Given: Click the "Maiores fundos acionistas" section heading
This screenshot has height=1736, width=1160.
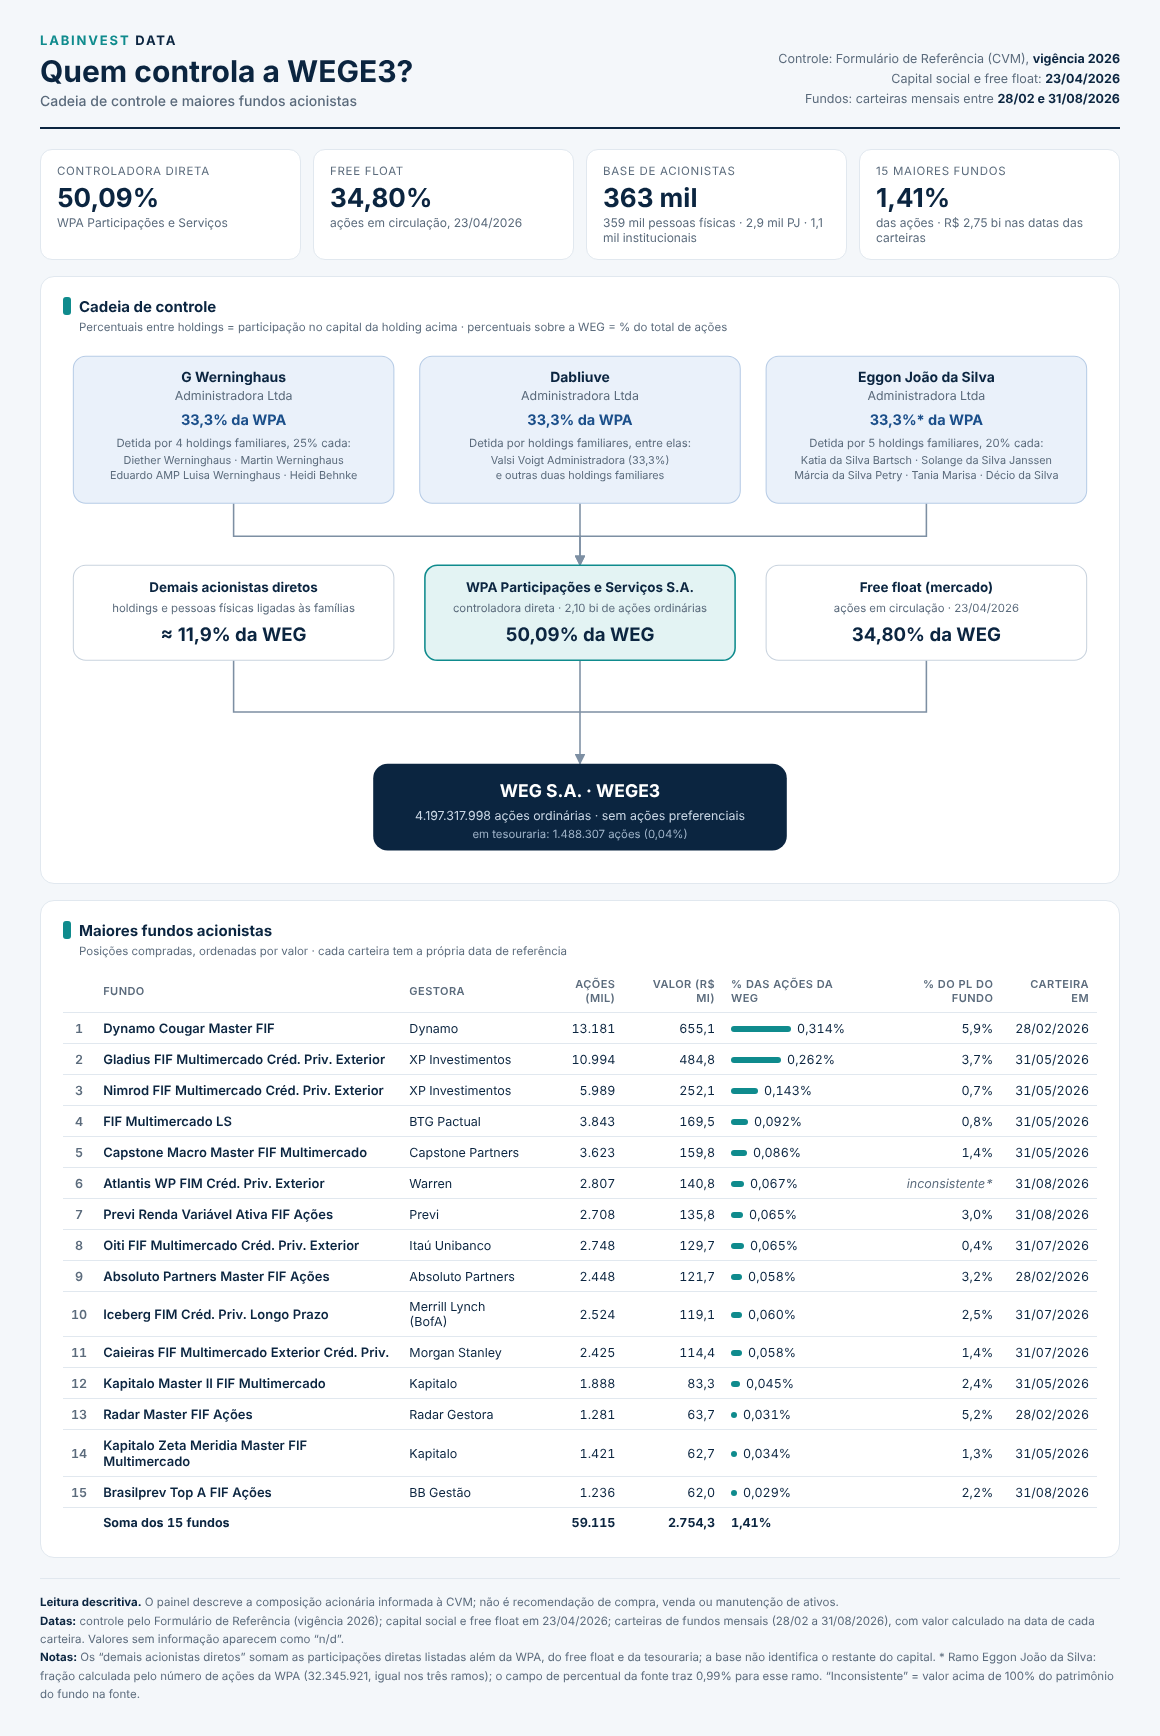Looking at the screenshot, I should [175, 931].
